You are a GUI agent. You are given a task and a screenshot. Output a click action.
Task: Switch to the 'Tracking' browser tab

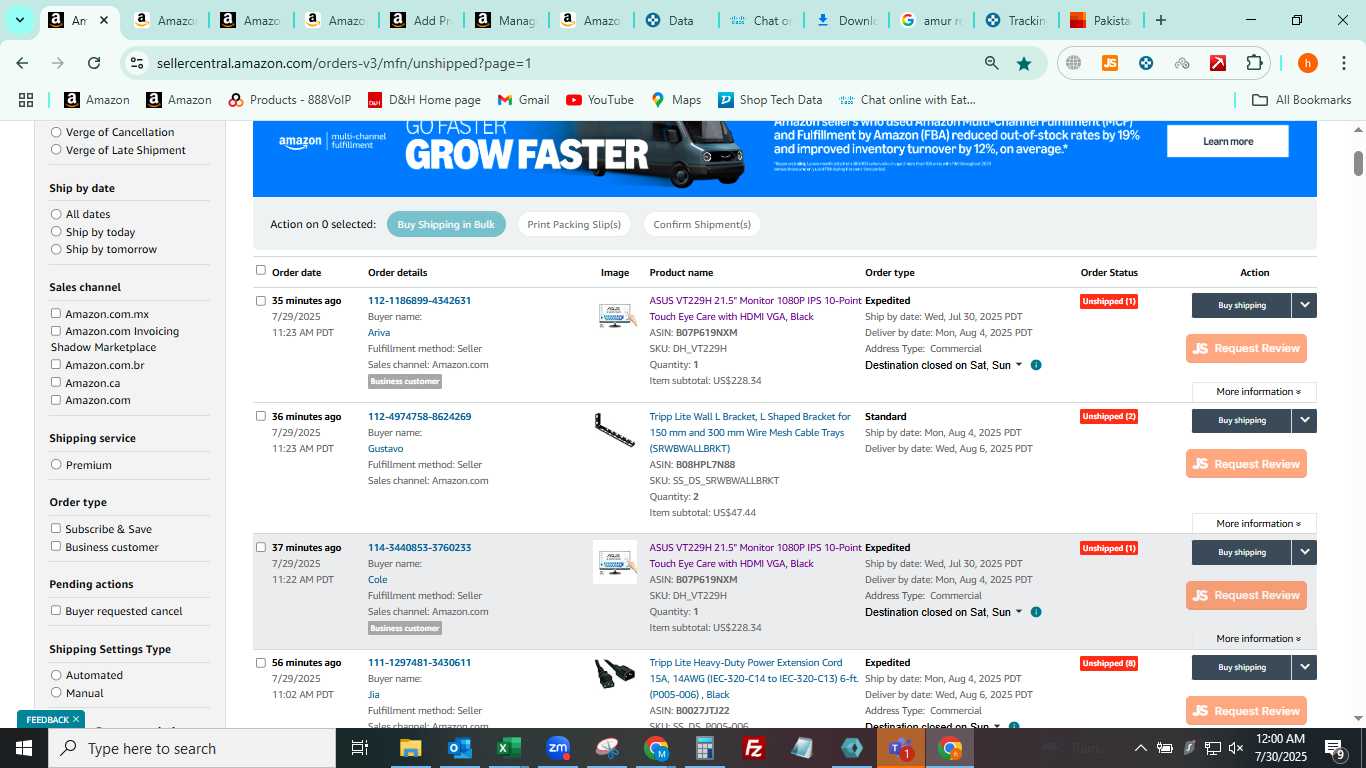coord(1016,20)
